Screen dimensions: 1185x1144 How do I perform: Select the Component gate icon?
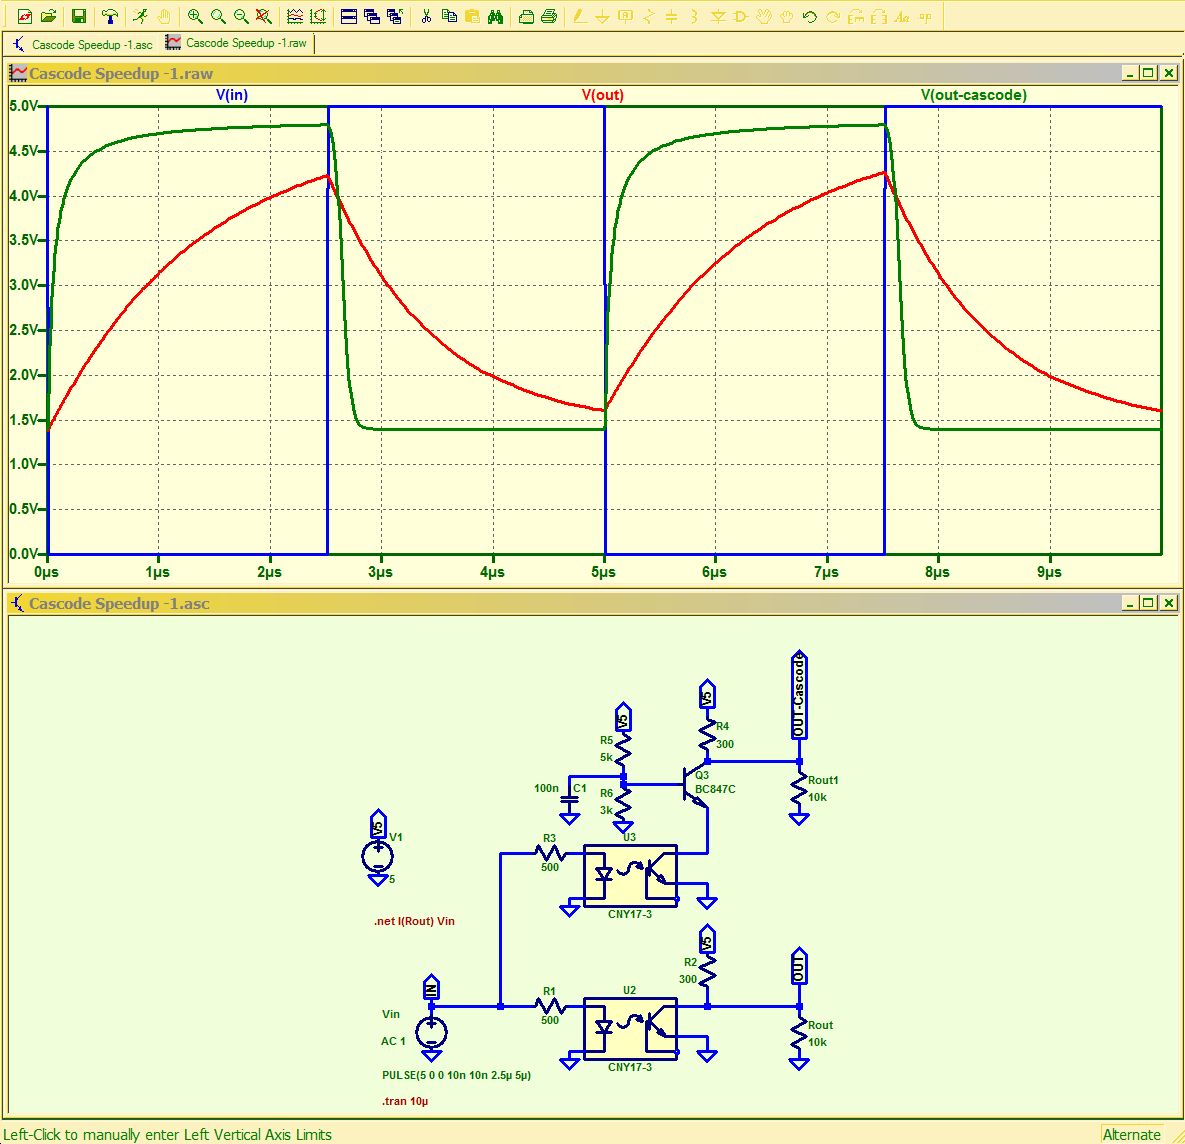pos(741,16)
